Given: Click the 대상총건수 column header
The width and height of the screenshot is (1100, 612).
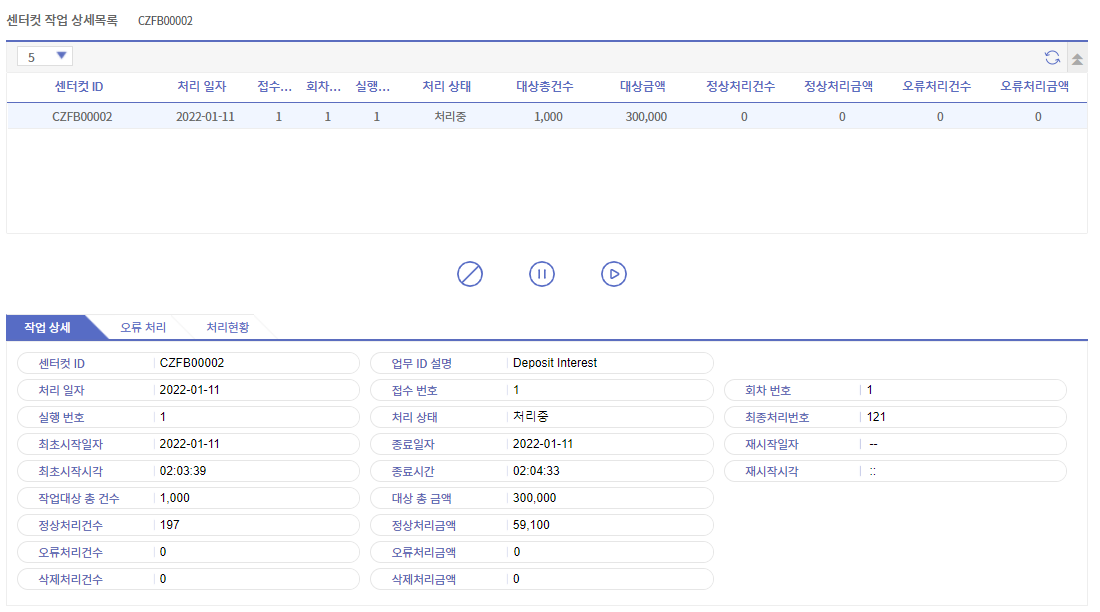Looking at the screenshot, I should point(545,87).
